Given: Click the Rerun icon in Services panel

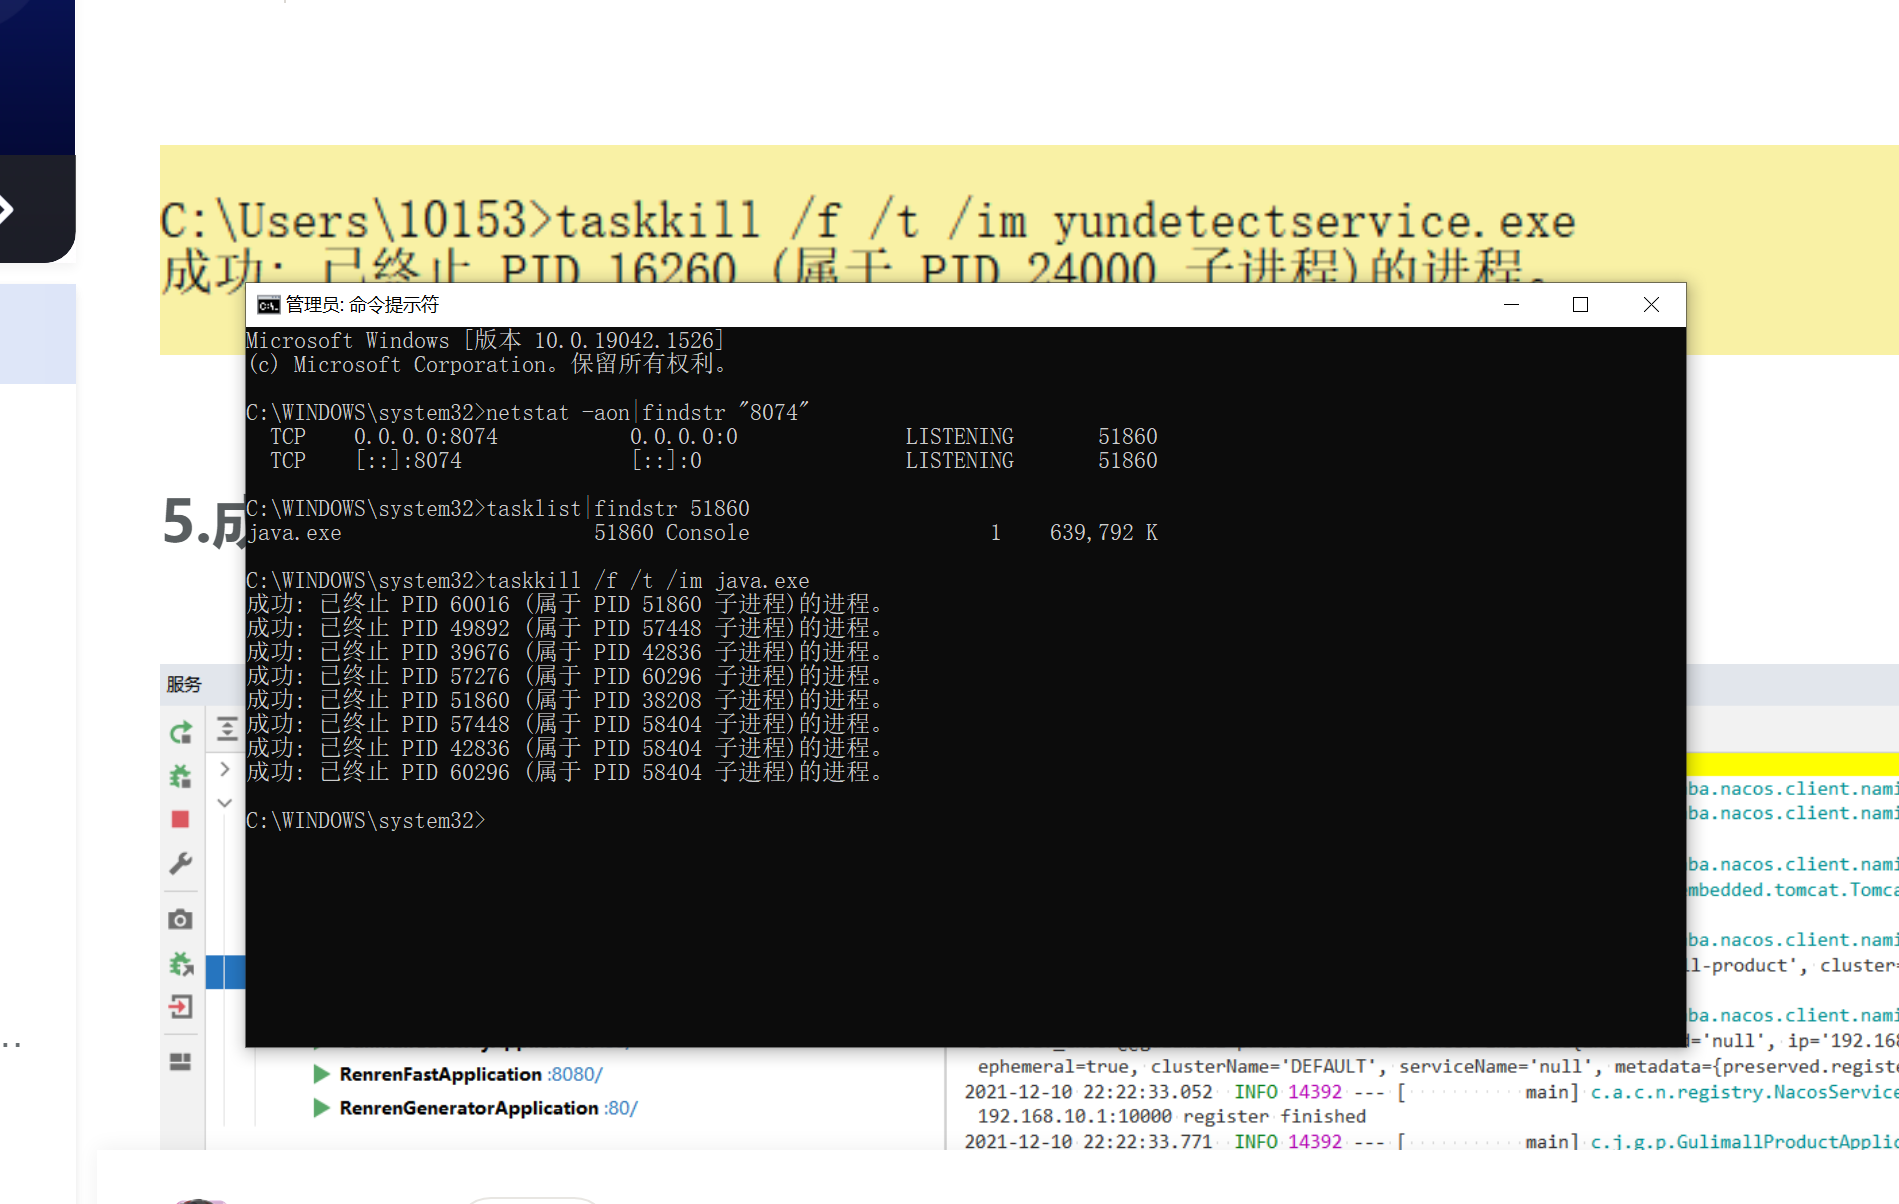Looking at the screenshot, I should coord(181,733).
